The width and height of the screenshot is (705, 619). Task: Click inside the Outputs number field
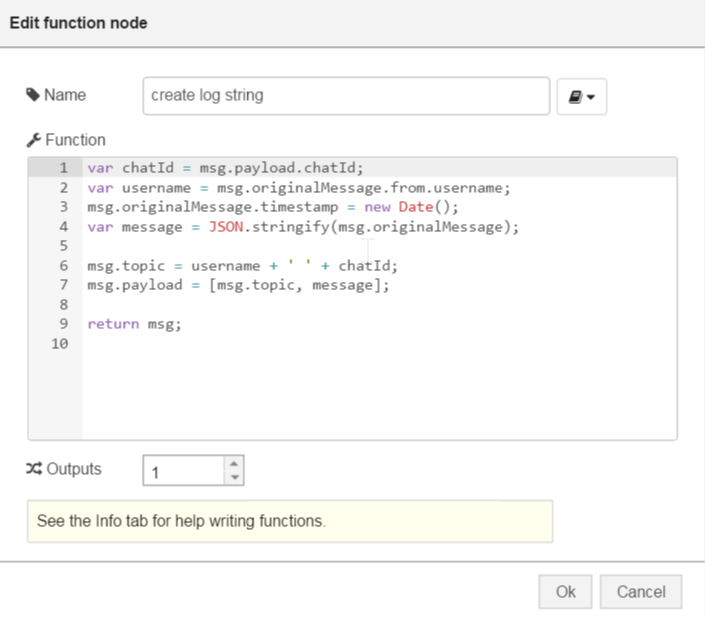tap(184, 471)
